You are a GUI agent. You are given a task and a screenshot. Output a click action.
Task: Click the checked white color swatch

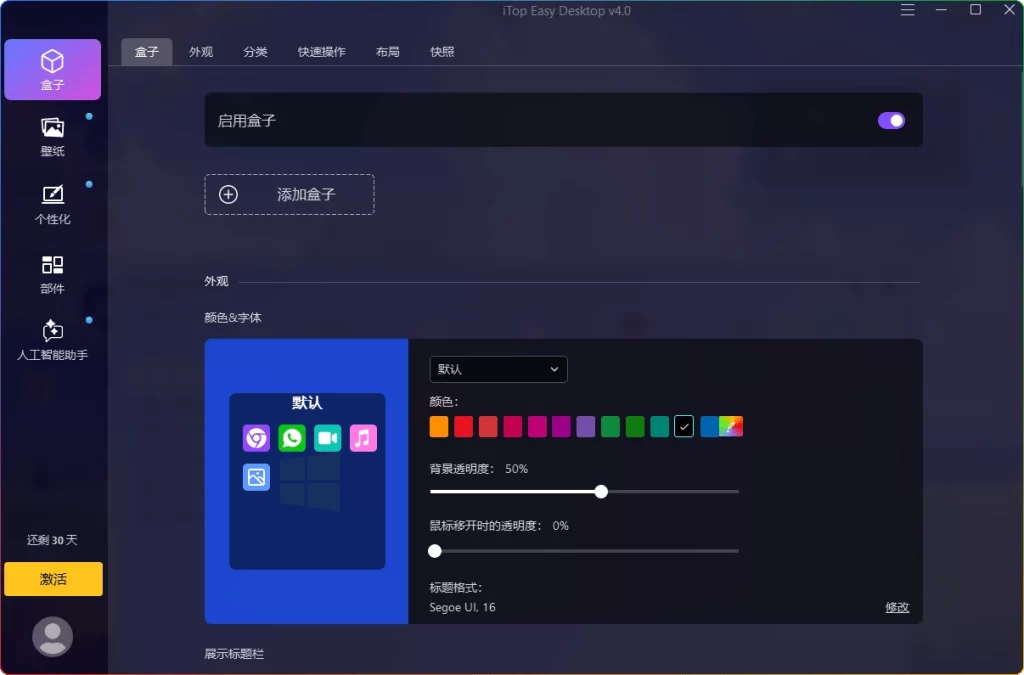(684, 426)
